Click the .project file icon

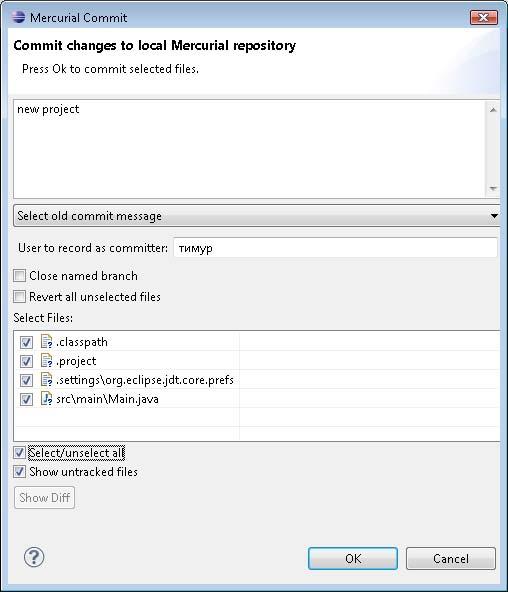[46, 361]
